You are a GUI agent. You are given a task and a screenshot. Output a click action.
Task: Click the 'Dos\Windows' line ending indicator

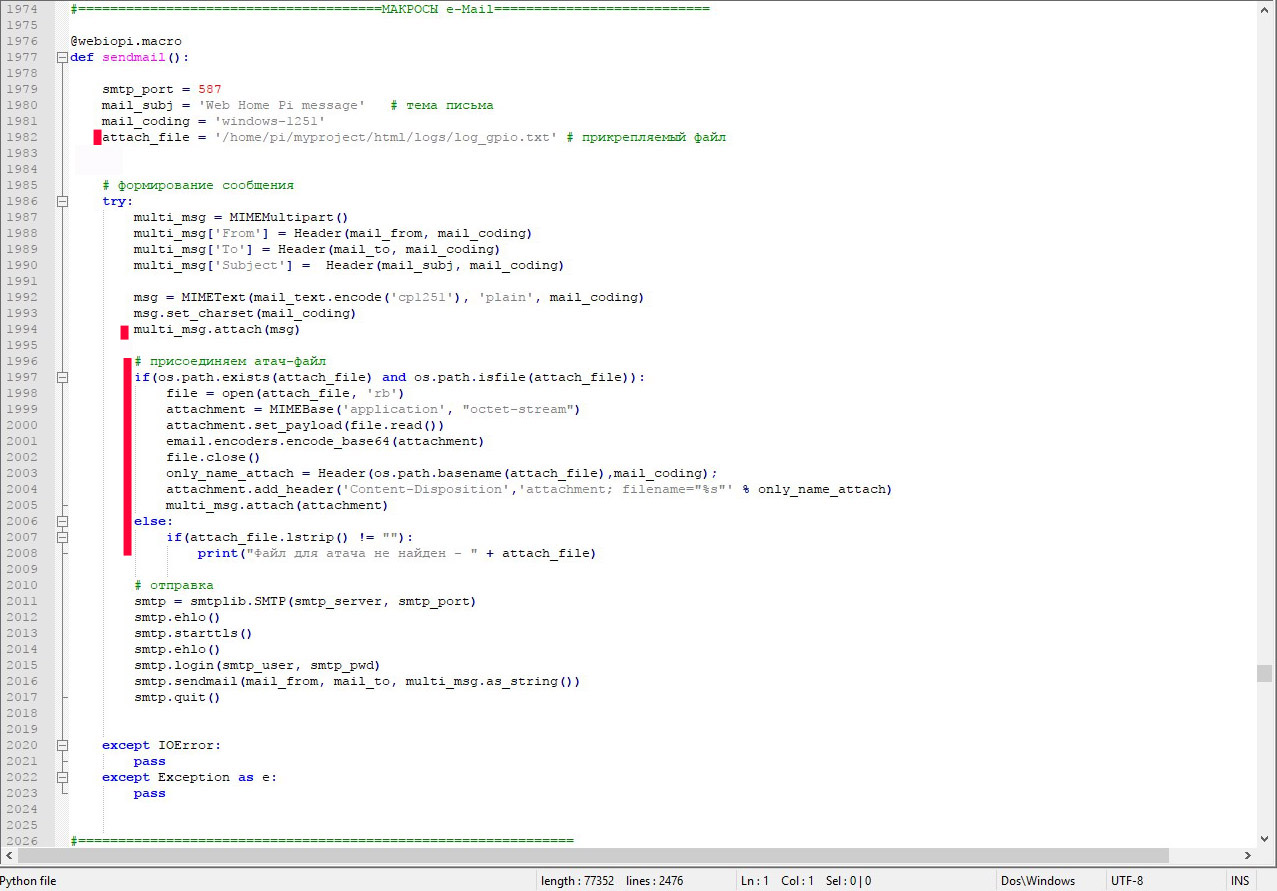pos(1038,881)
